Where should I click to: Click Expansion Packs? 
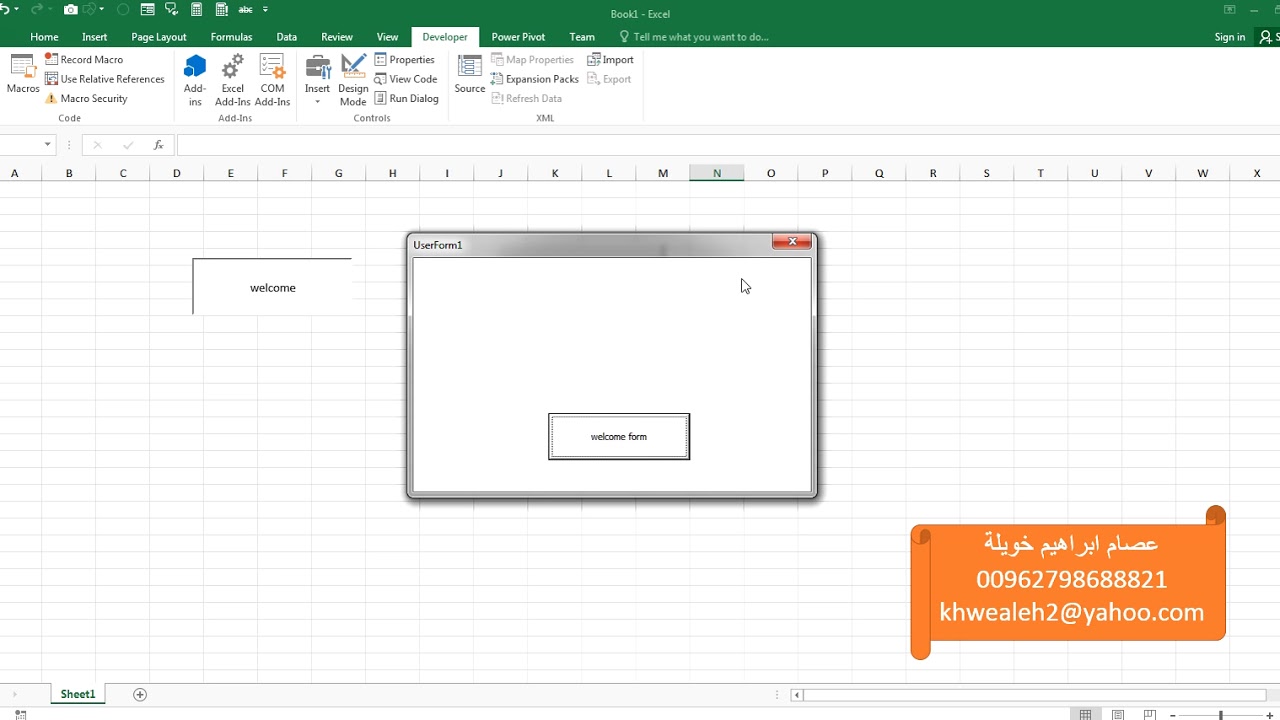(535, 79)
